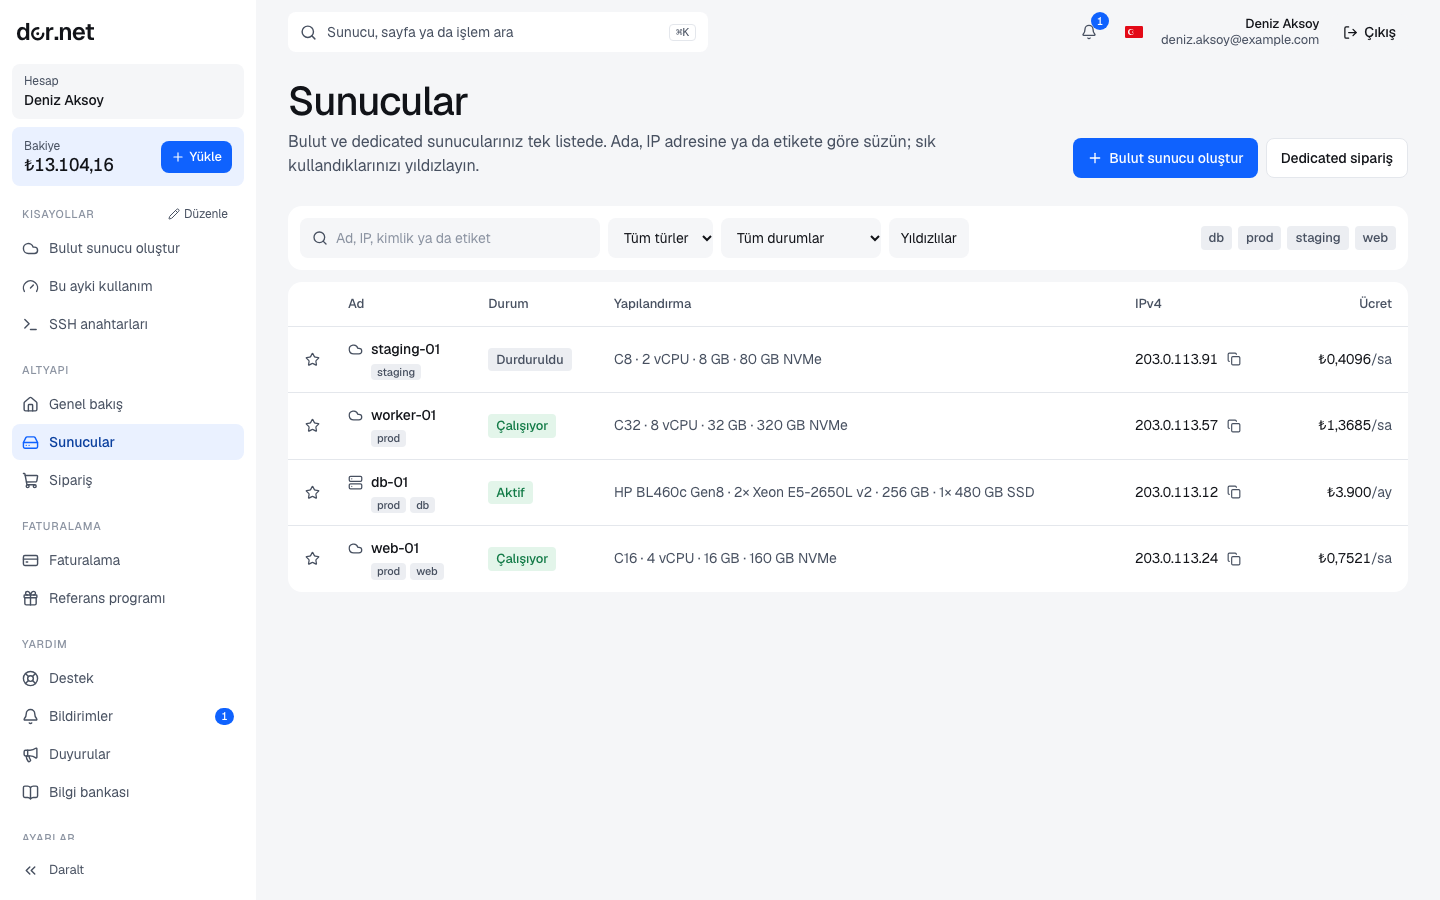Viewport: 1440px width, 900px height.
Task: Click Yükle to top up balance
Action: tap(196, 157)
